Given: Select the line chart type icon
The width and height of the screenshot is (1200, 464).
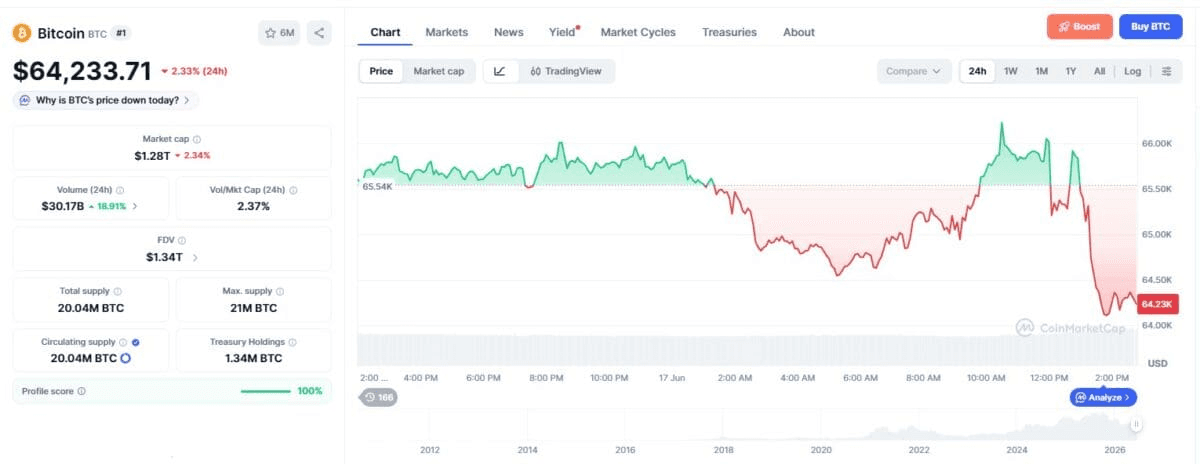Looking at the screenshot, I should click(x=500, y=71).
